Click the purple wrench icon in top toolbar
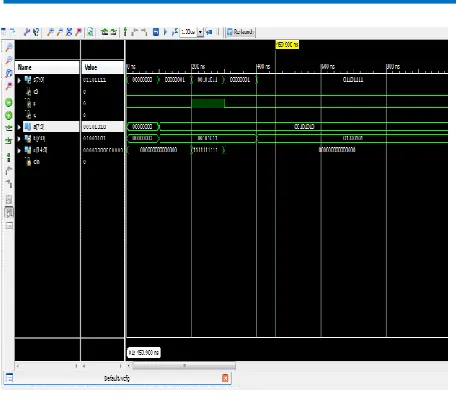The width and height of the screenshot is (456, 398). pyautogui.click(x=27, y=32)
